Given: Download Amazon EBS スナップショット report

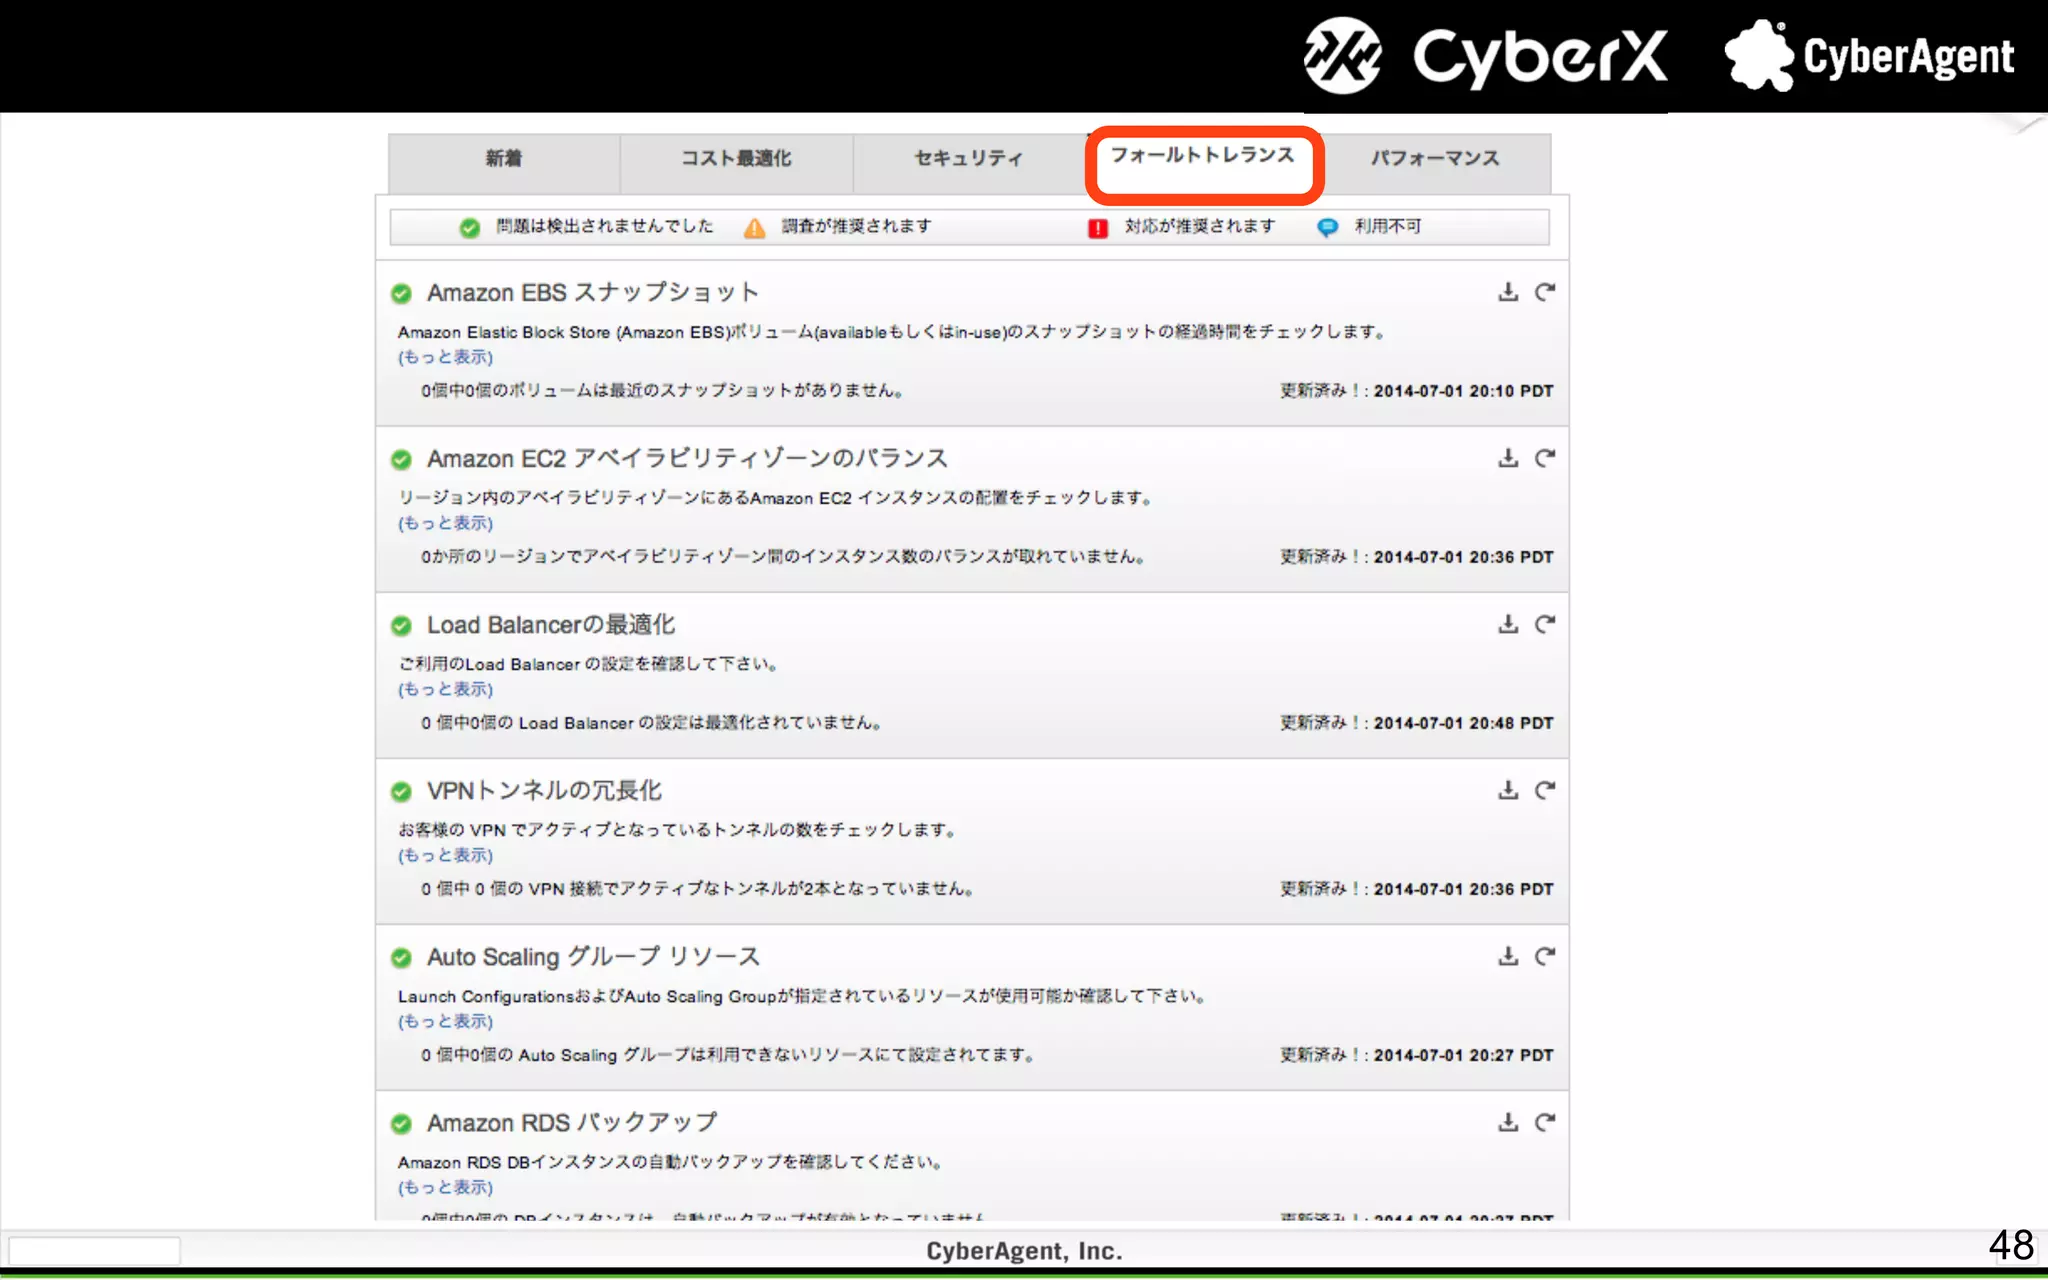Looking at the screenshot, I should [x=1508, y=292].
